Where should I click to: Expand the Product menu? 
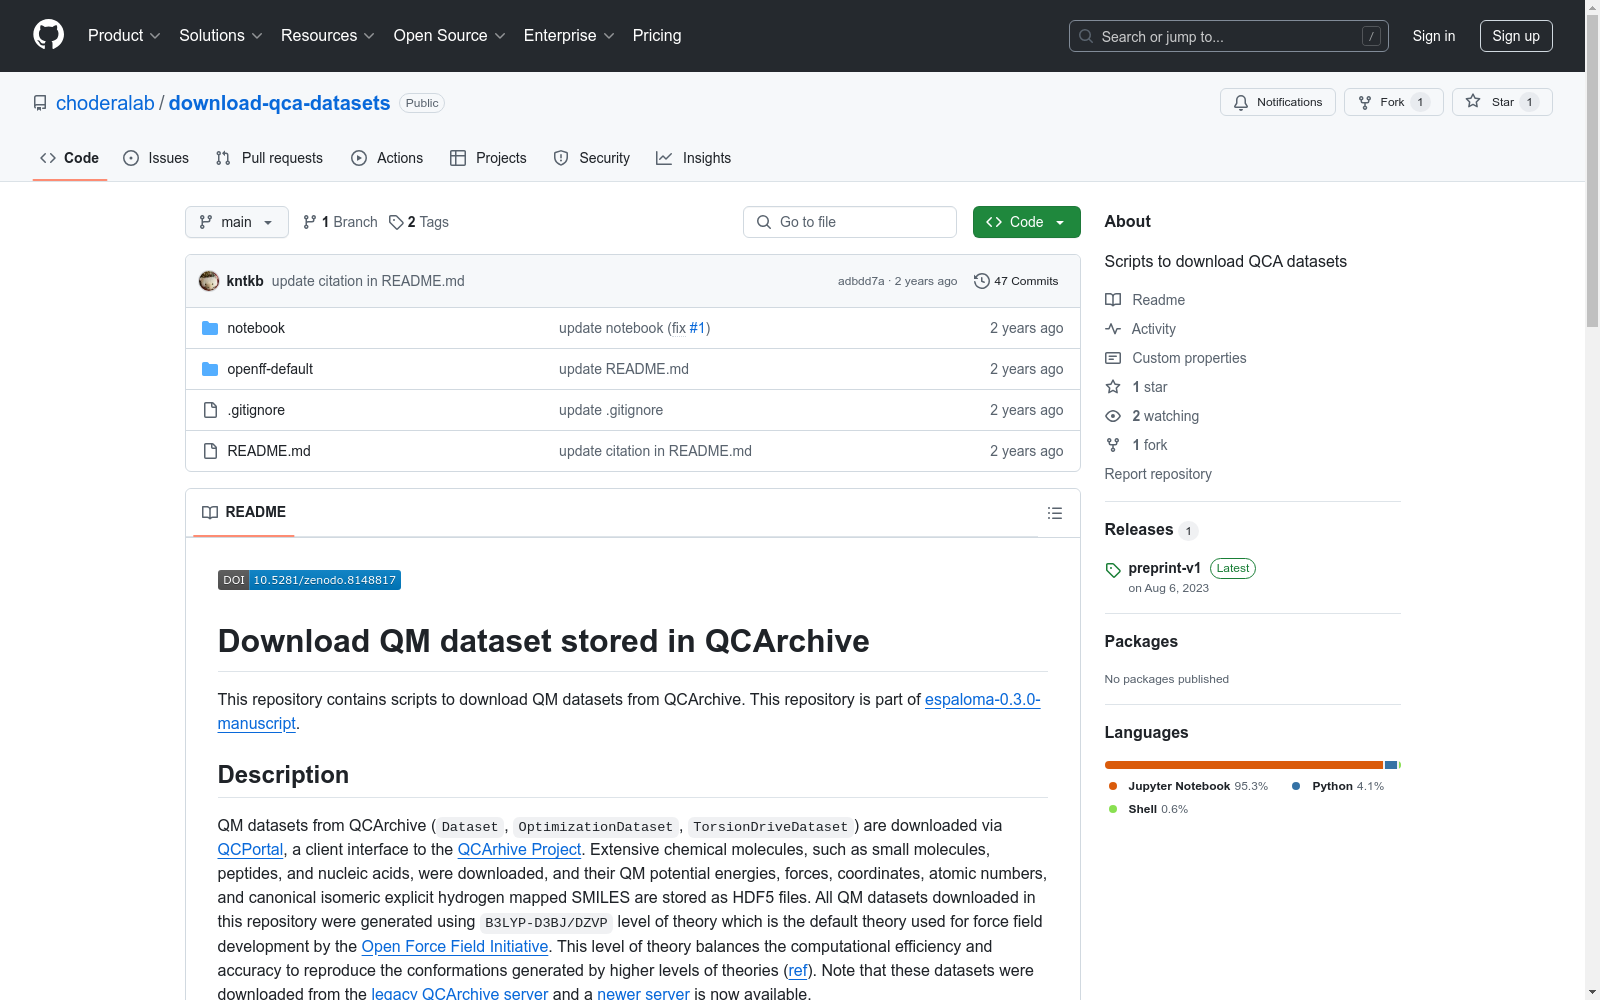(x=124, y=36)
